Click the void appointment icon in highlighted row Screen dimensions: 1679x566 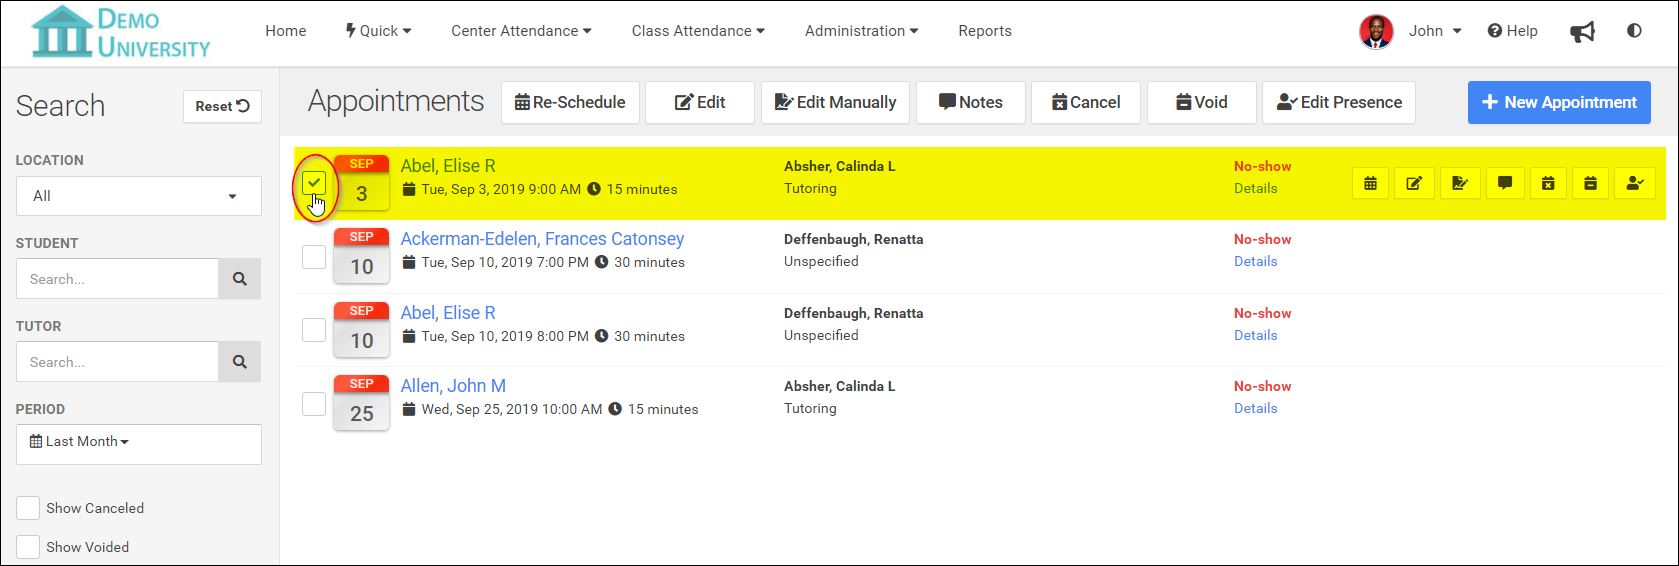pyautogui.click(x=1590, y=183)
